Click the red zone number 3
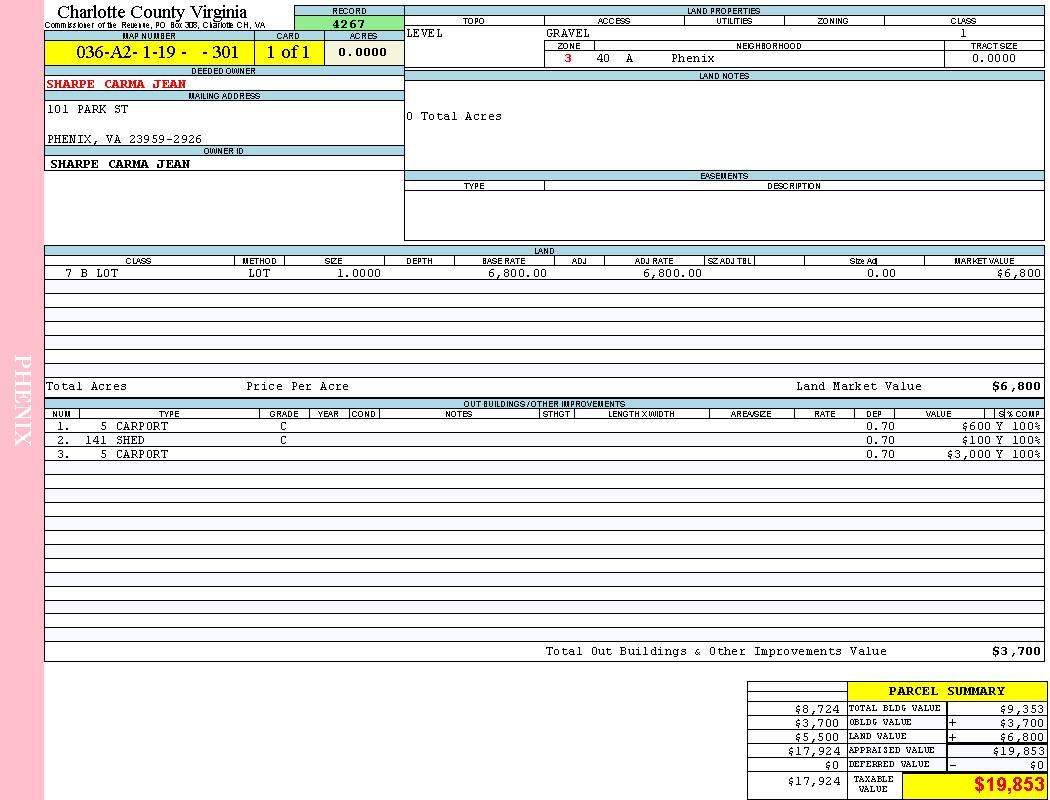The image size is (1050, 800). point(568,59)
